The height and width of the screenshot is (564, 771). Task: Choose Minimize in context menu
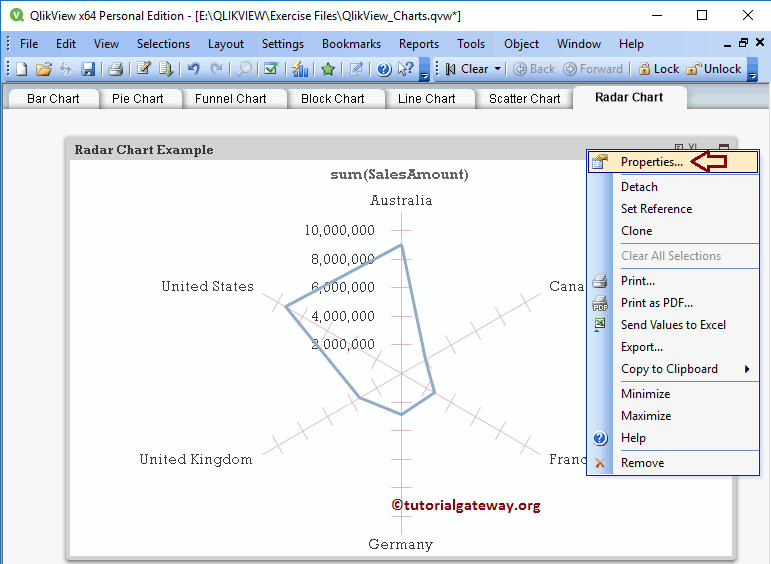pos(673,394)
